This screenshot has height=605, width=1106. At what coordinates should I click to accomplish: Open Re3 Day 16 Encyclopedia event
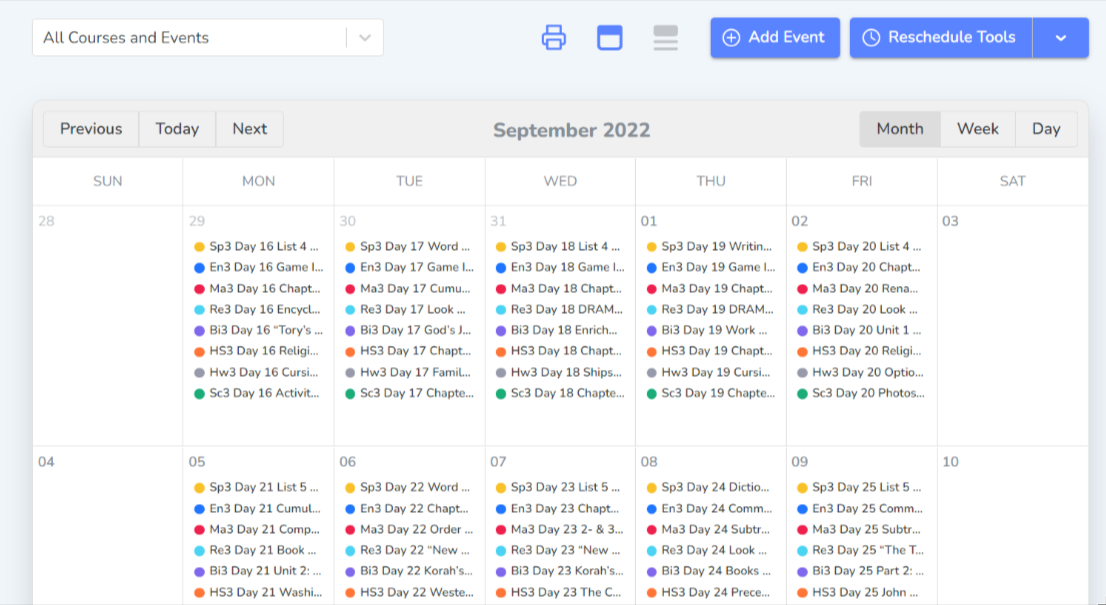click(257, 310)
